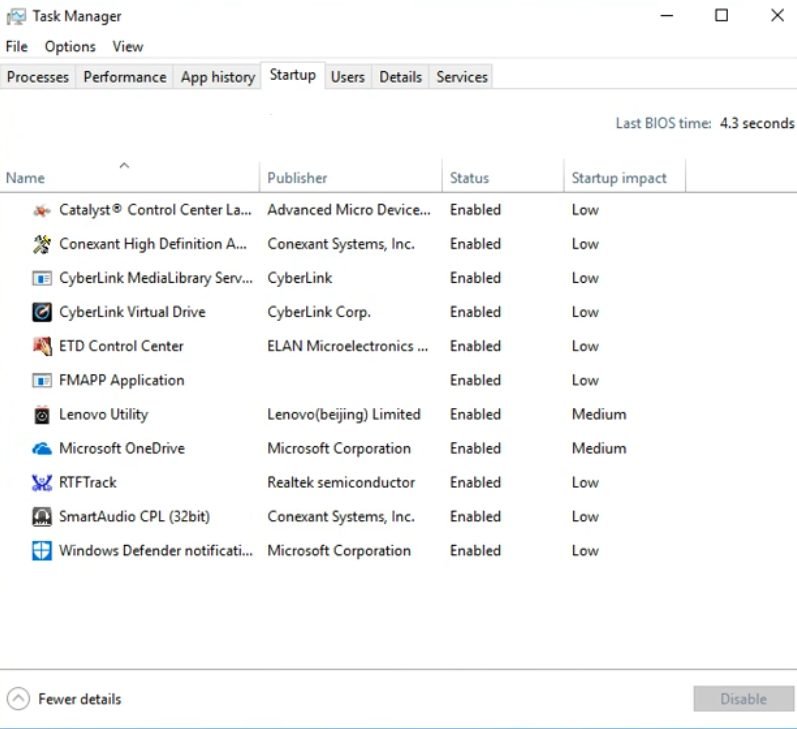Select the Lenovo Utility entry
The height and width of the screenshot is (729, 797).
pyautogui.click(x=104, y=414)
